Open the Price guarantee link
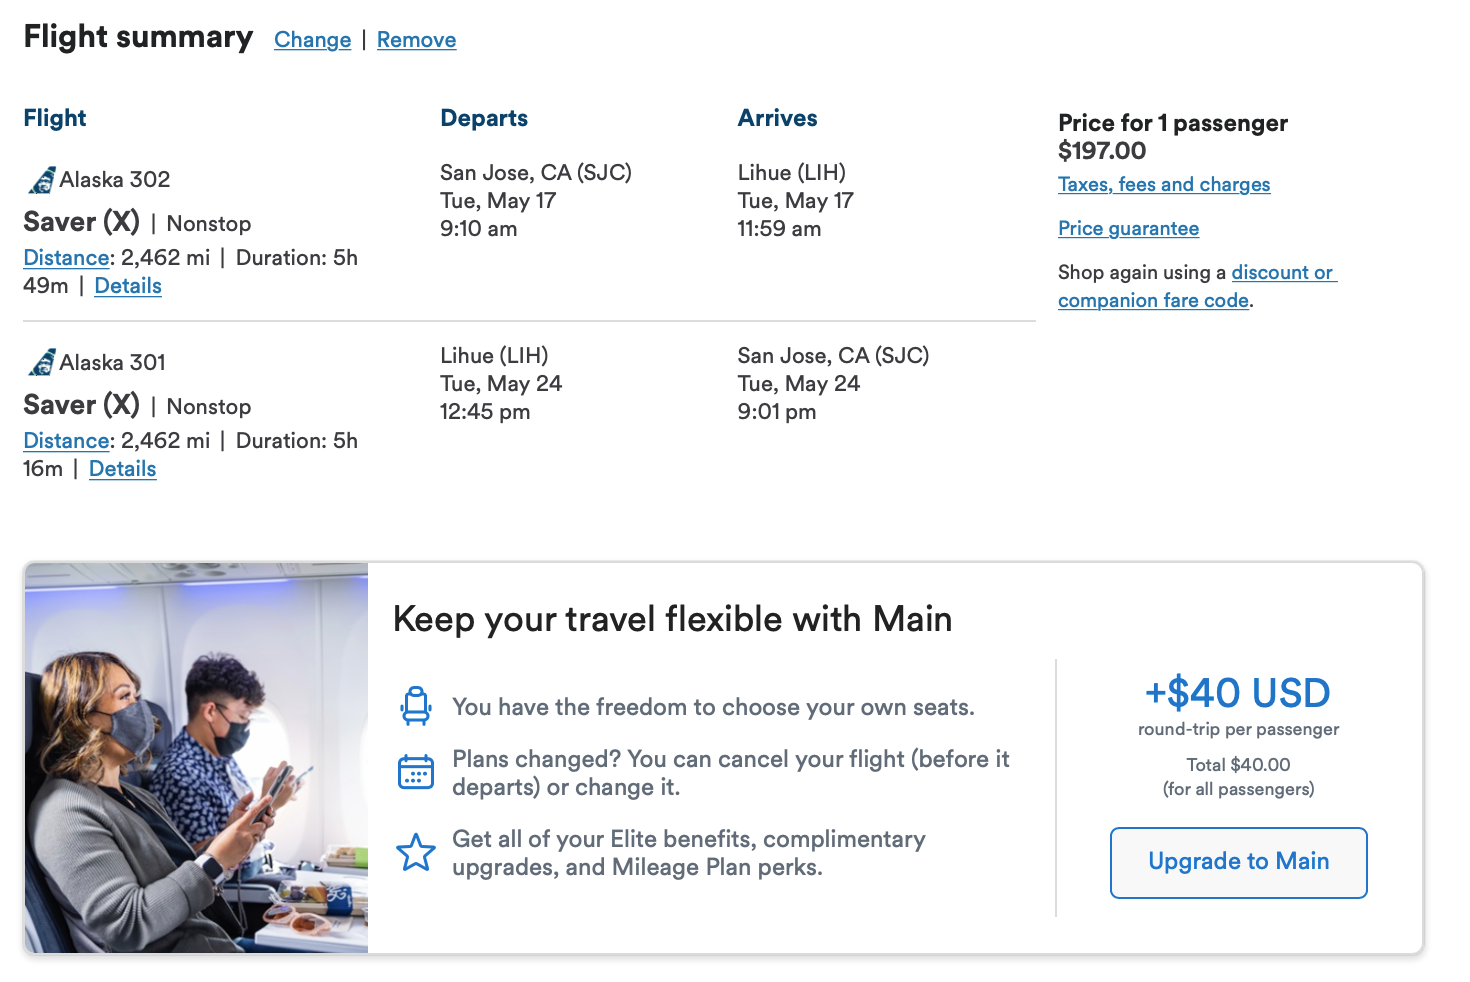Screen dimensions: 1470x982 pyautogui.click(x=1128, y=229)
